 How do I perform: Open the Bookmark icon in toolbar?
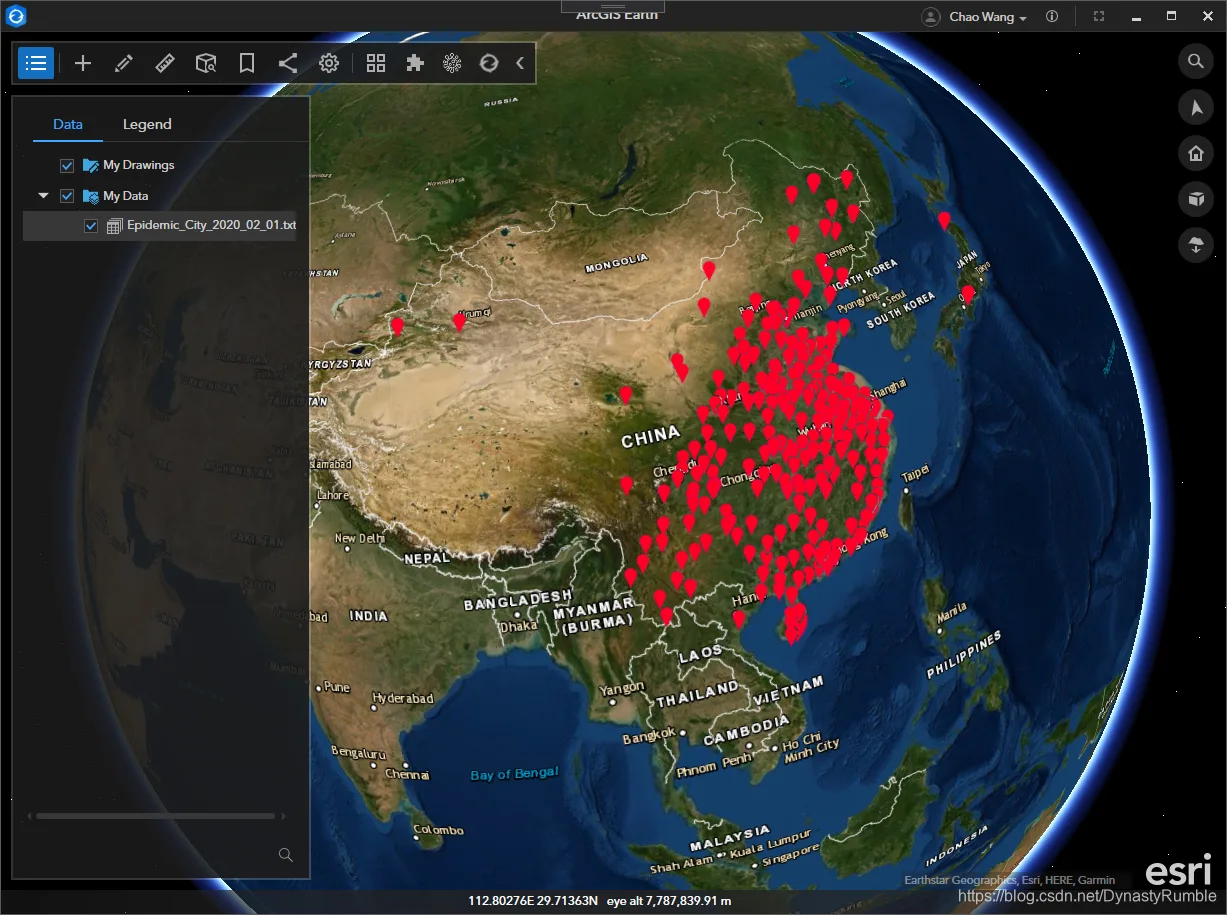tap(247, 63)
